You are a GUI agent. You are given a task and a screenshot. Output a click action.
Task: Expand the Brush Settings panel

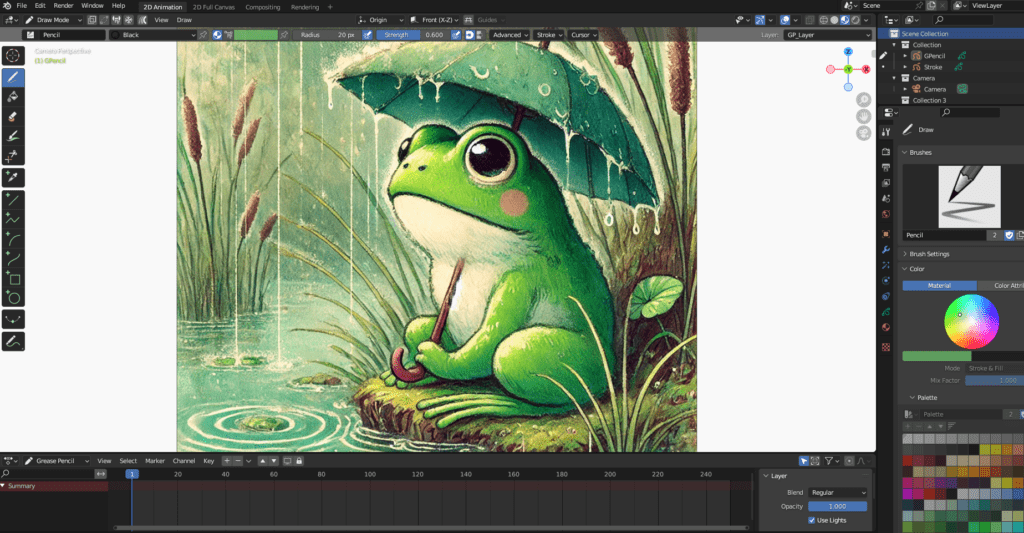[x=929, y=254]
